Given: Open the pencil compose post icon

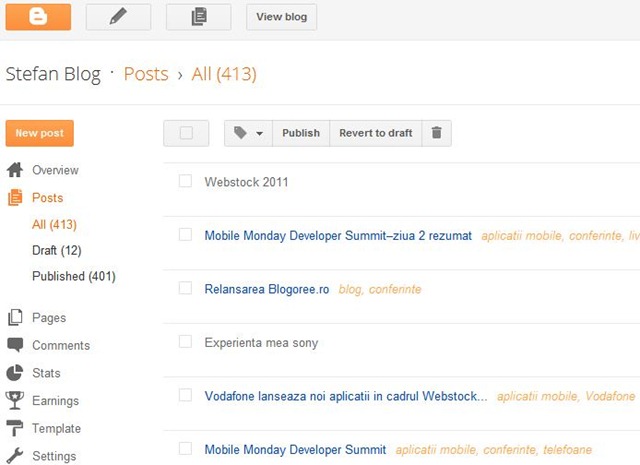Looking at the screenshot, I should [x=118, y=17].
